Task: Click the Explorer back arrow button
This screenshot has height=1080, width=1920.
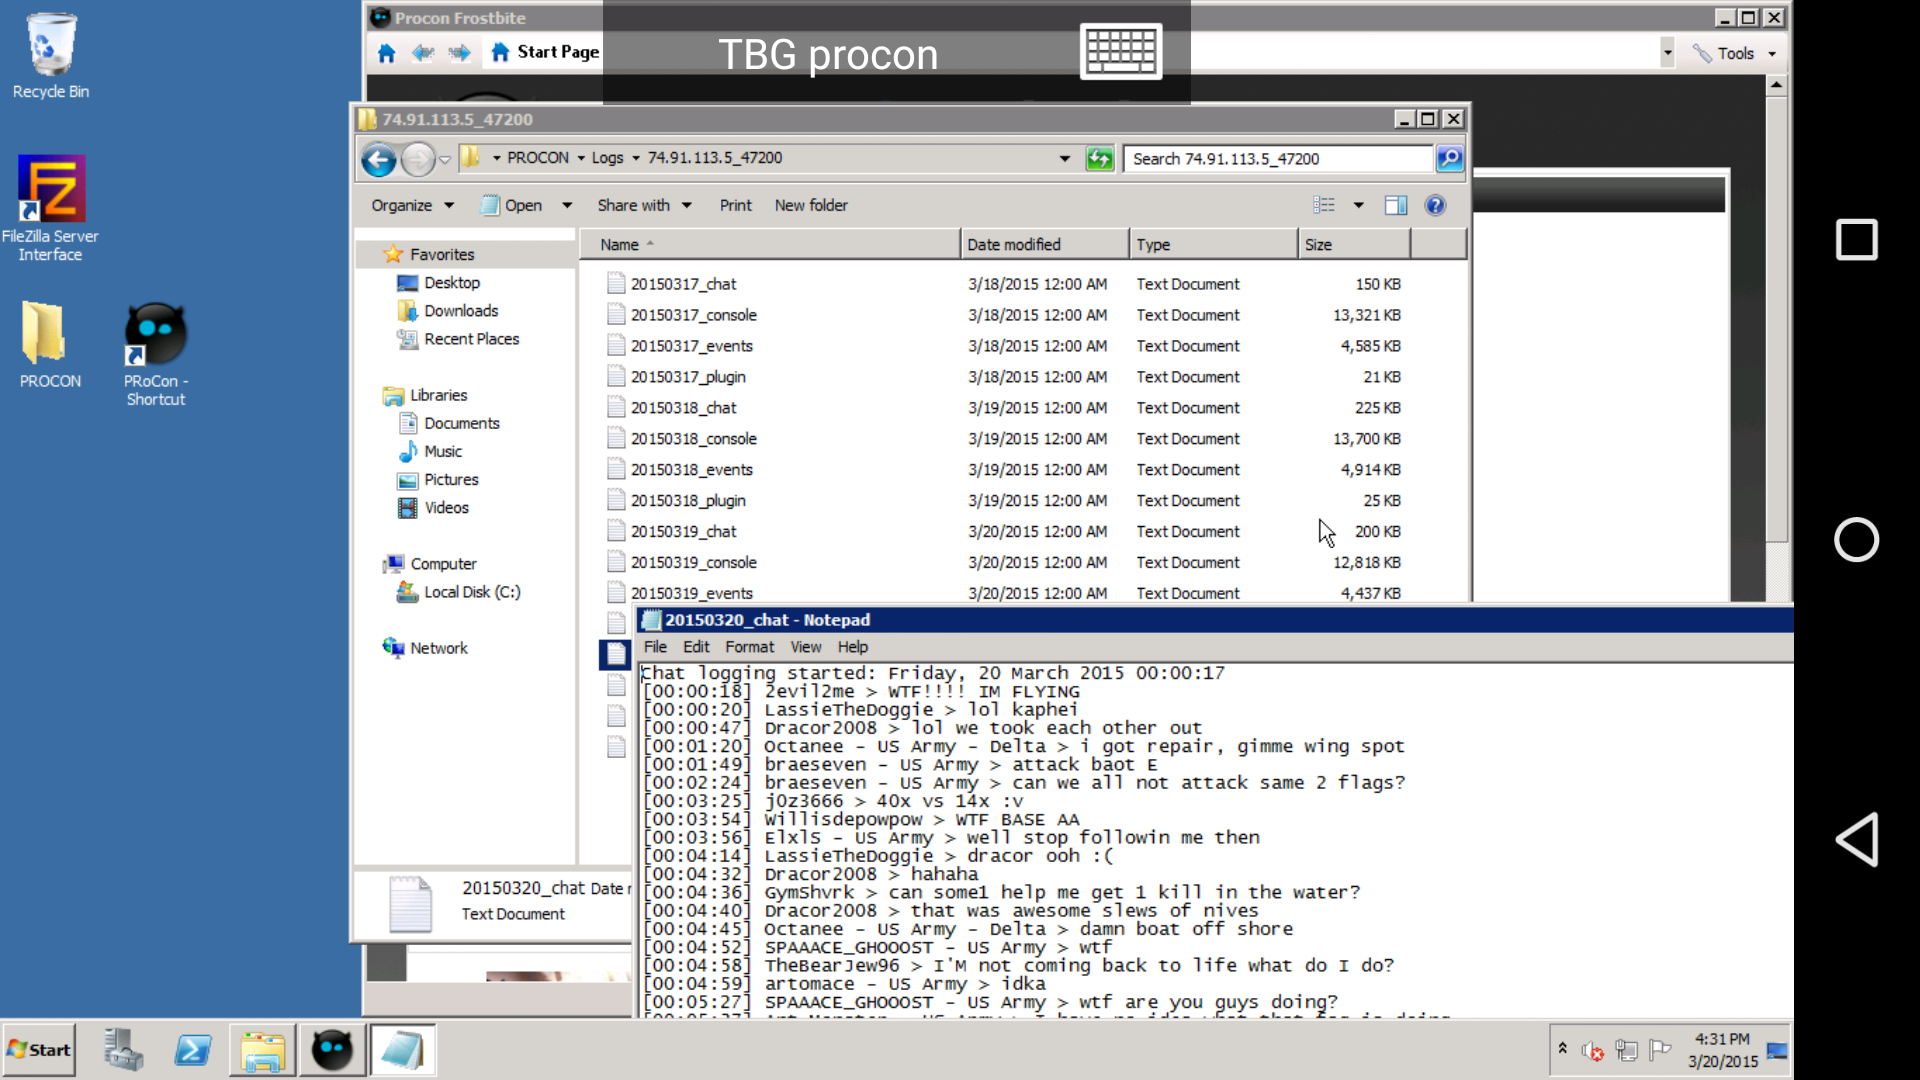Action: coord(379,159)
